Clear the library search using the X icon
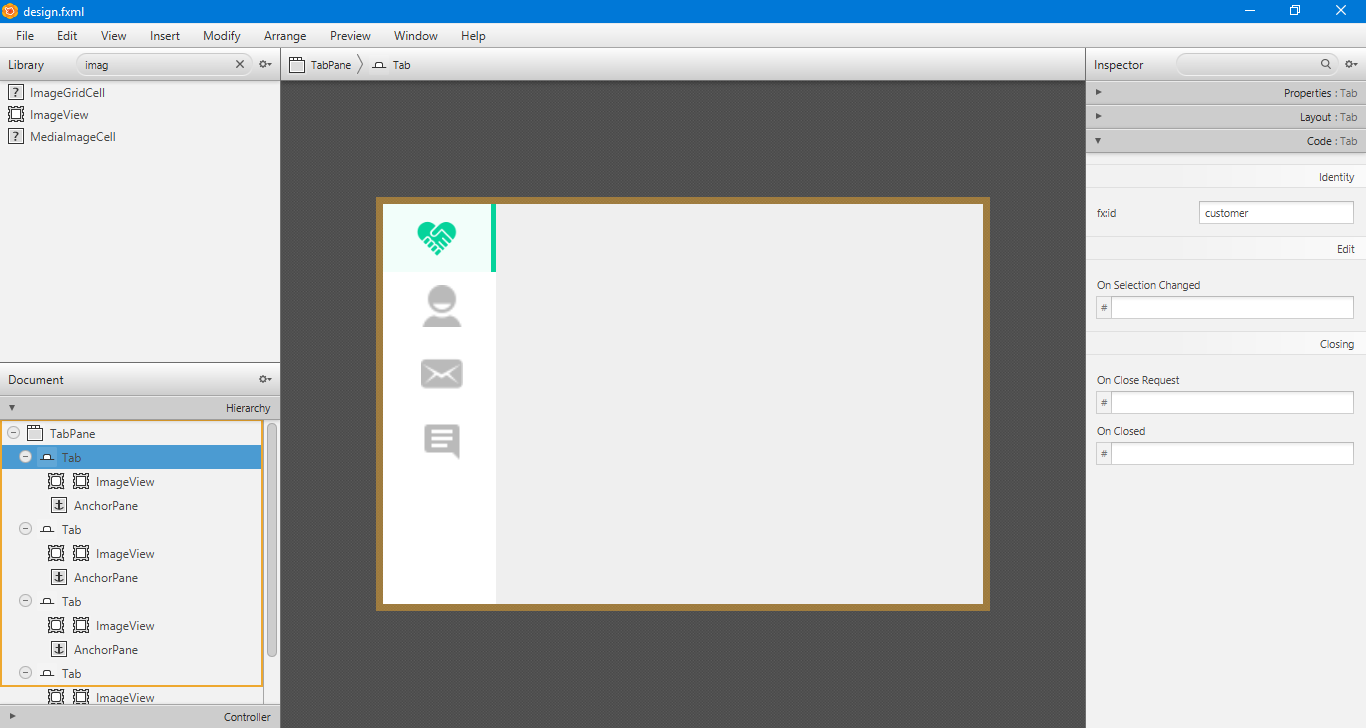Screen dimensions: 1366x728 click(x=239, y=64)
